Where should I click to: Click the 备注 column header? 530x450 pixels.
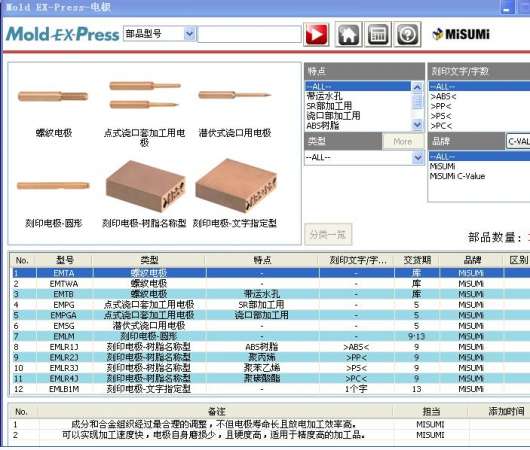click(216, 411)
